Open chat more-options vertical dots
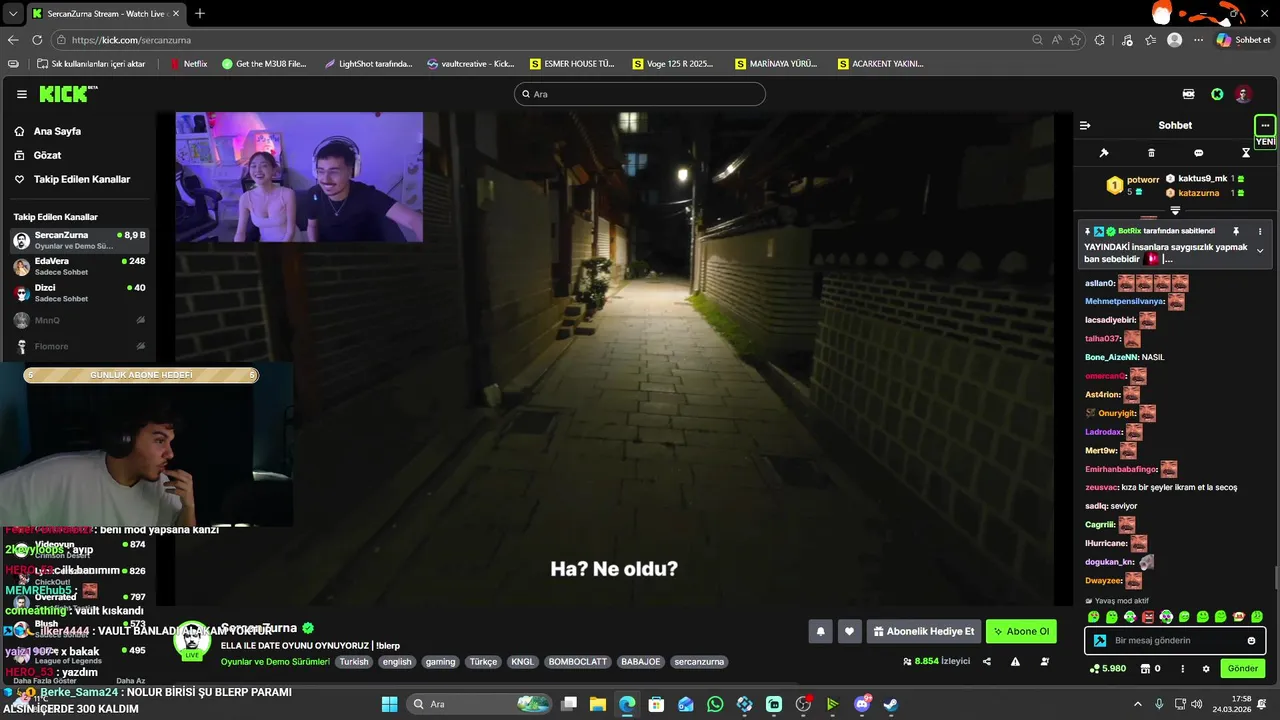The width and height of the screenshot is (1280, 720). [1182, 668]
